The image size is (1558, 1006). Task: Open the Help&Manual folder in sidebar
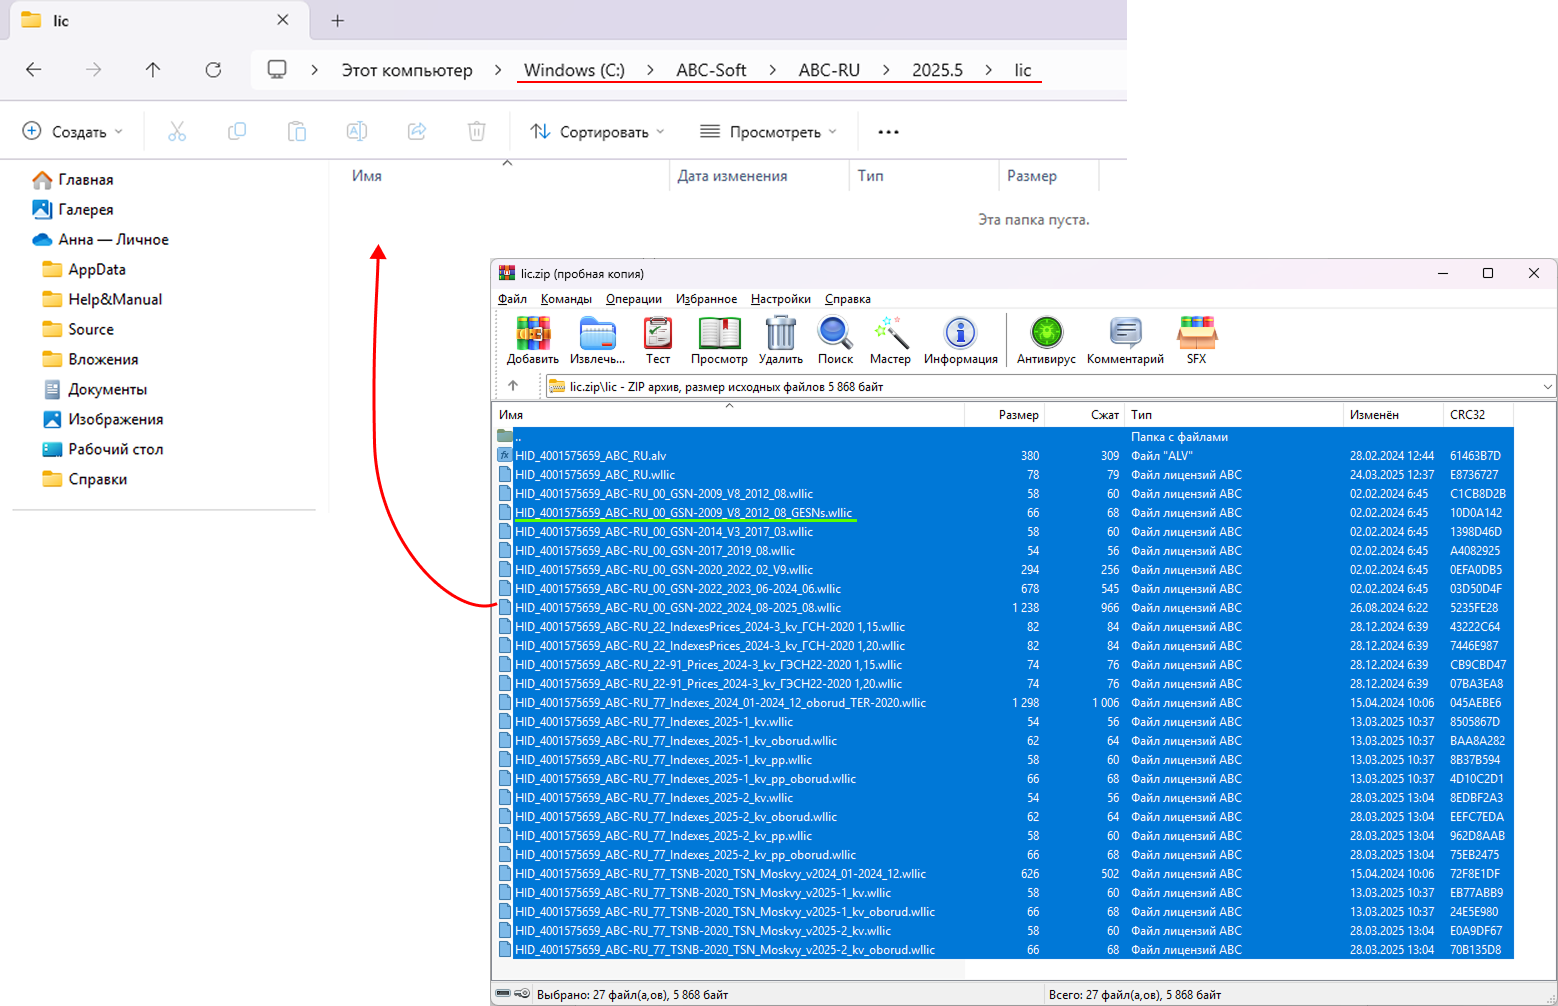click(102, 300)
